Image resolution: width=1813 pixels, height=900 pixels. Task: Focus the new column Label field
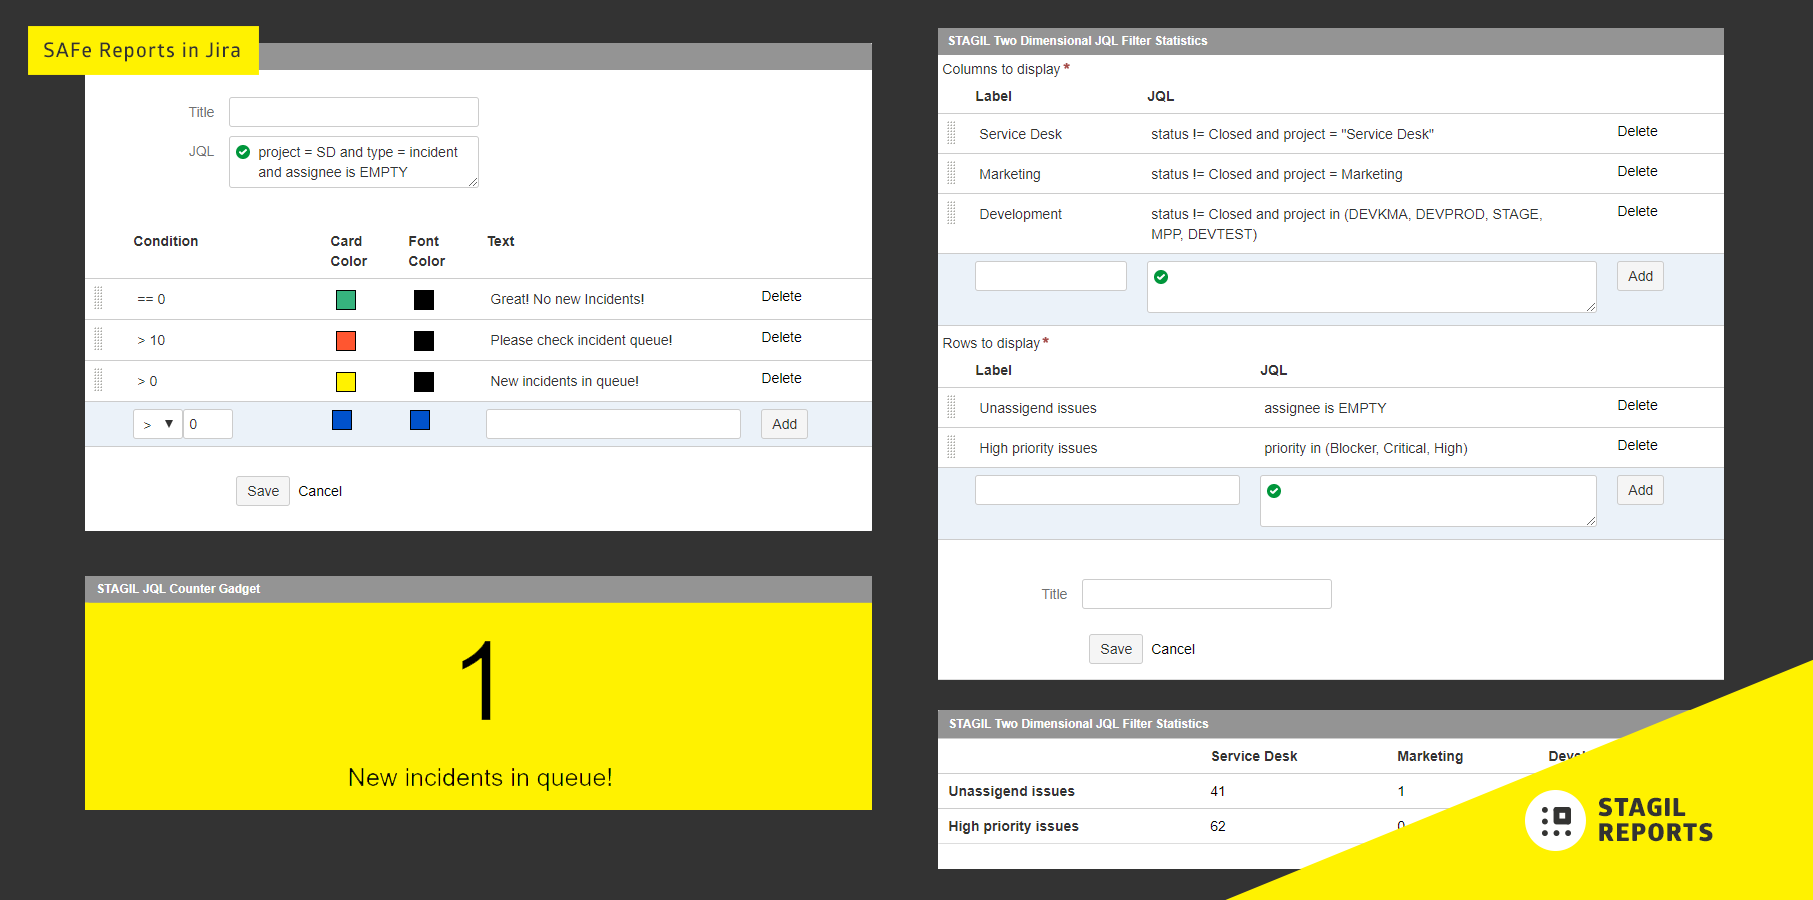[x=1051, y=276]
